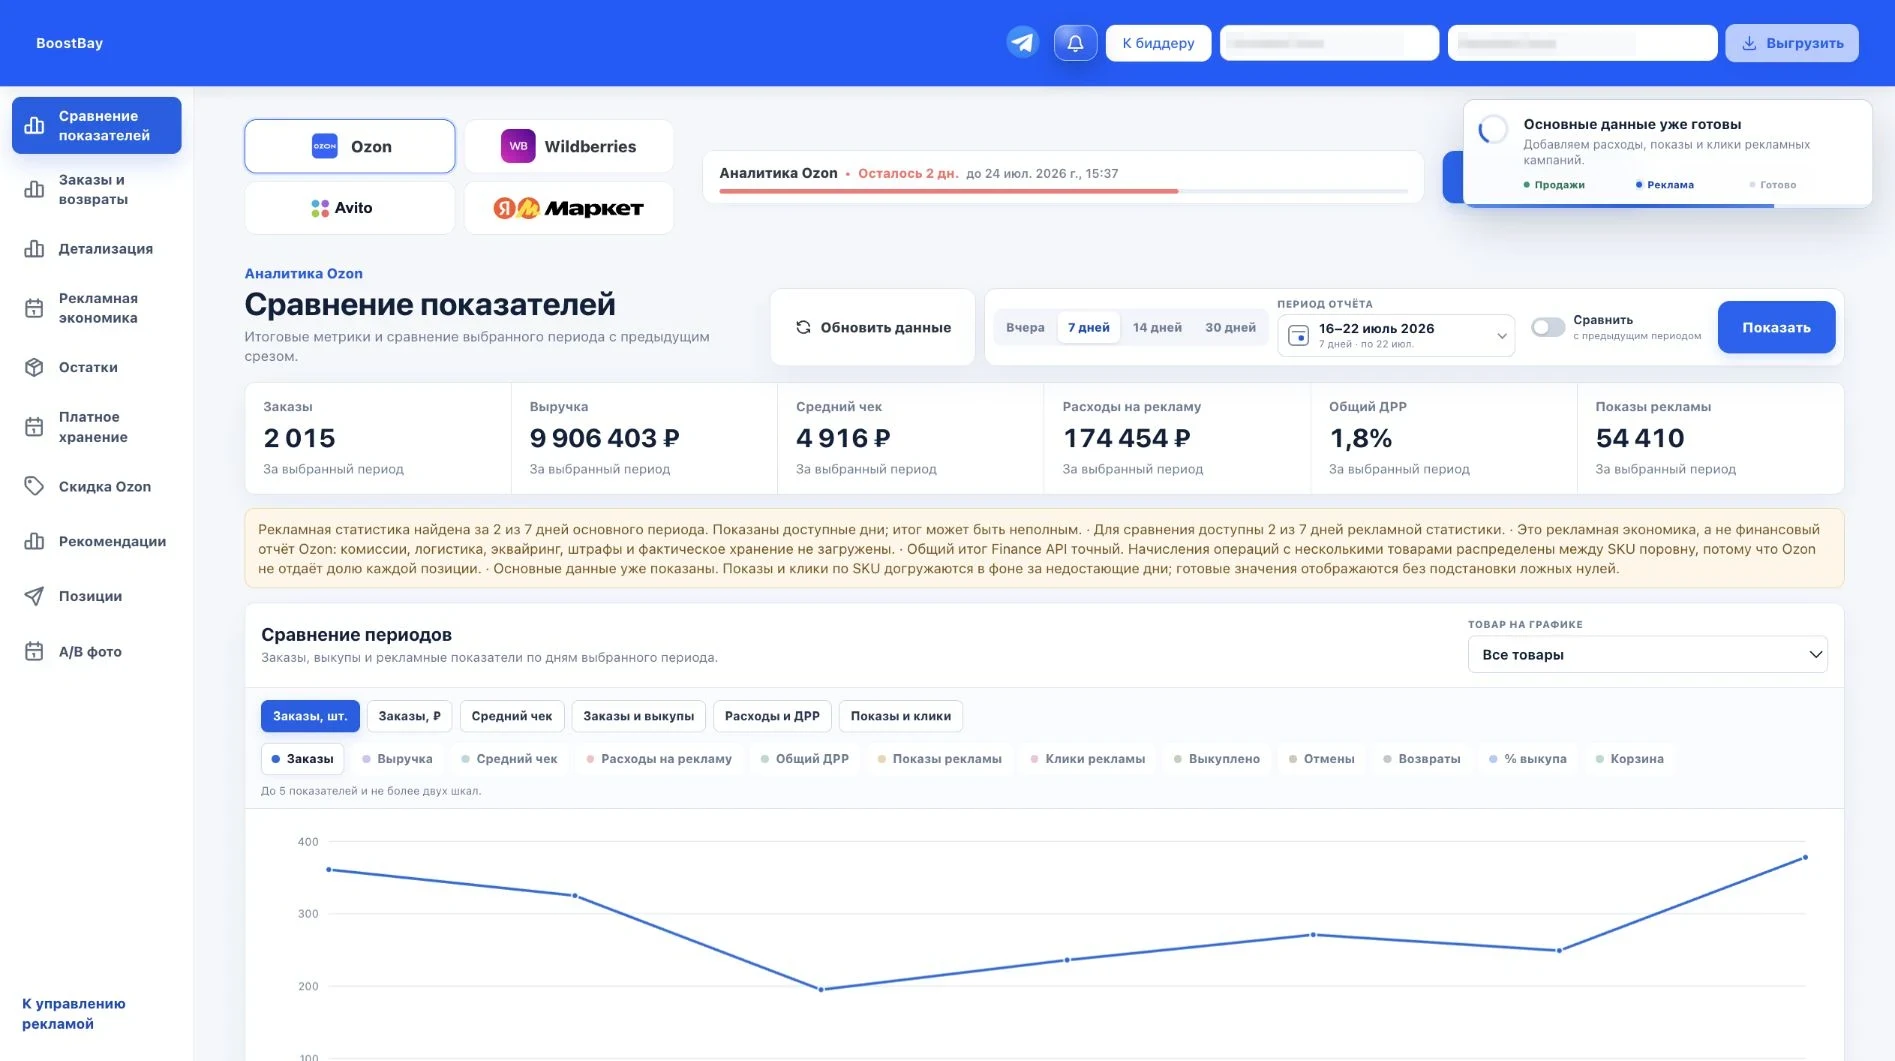The height and width of the screenshot is (1061, 1895).
Task: Enable the Выкуплено series chip
Action: [1216, 759]
